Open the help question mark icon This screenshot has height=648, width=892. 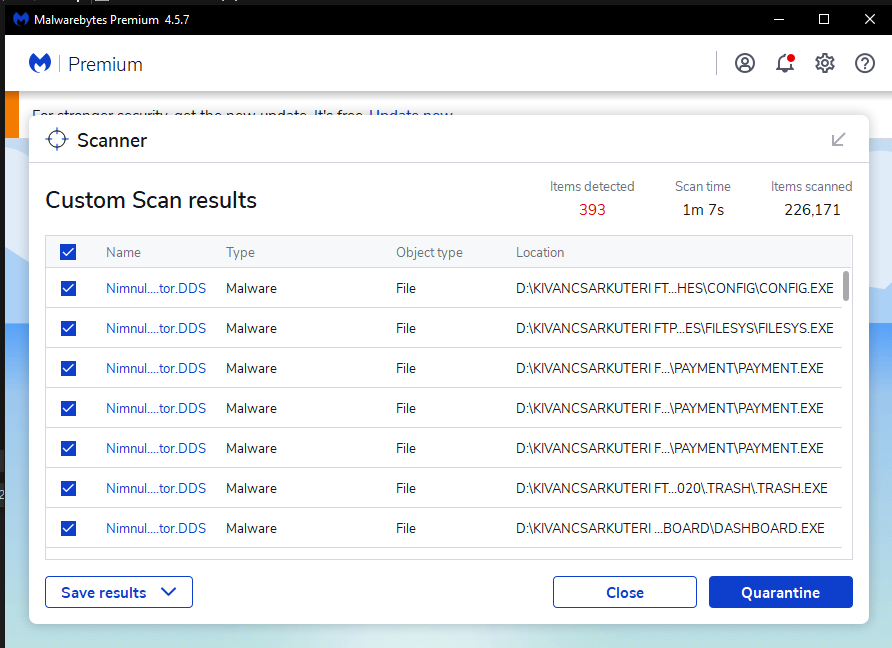click(x=865, y=63)
